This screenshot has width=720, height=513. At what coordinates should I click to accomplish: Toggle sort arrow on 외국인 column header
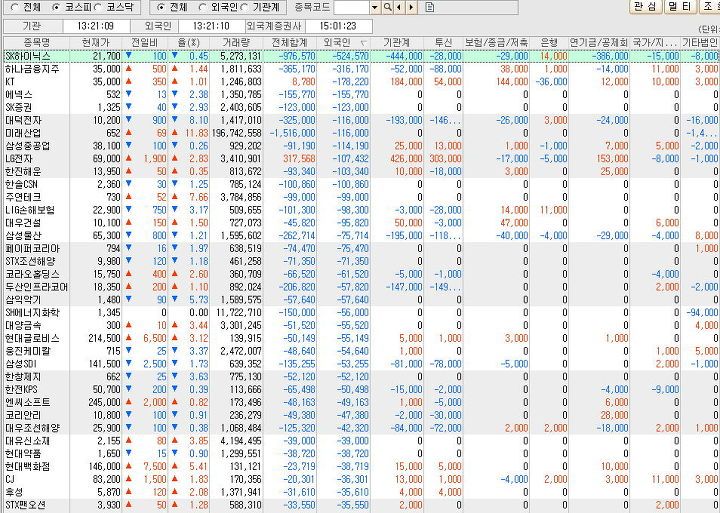pos(364,43)
